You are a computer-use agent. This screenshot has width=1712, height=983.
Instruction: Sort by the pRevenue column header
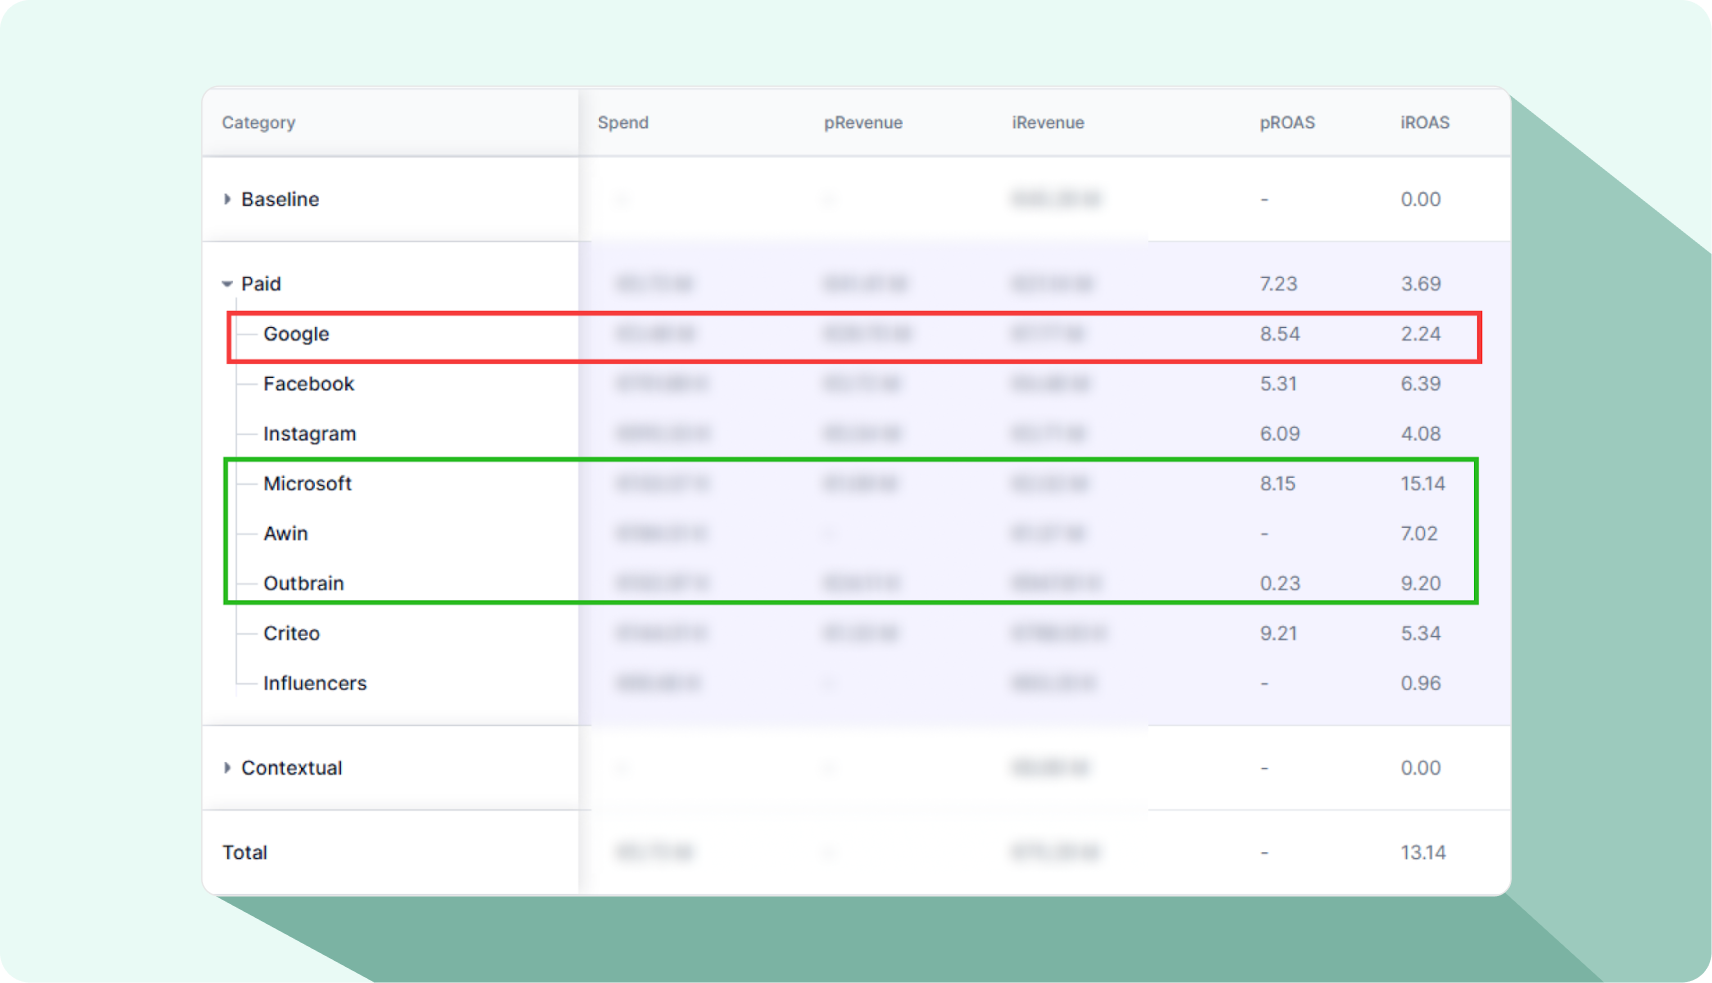click(862, 123)
